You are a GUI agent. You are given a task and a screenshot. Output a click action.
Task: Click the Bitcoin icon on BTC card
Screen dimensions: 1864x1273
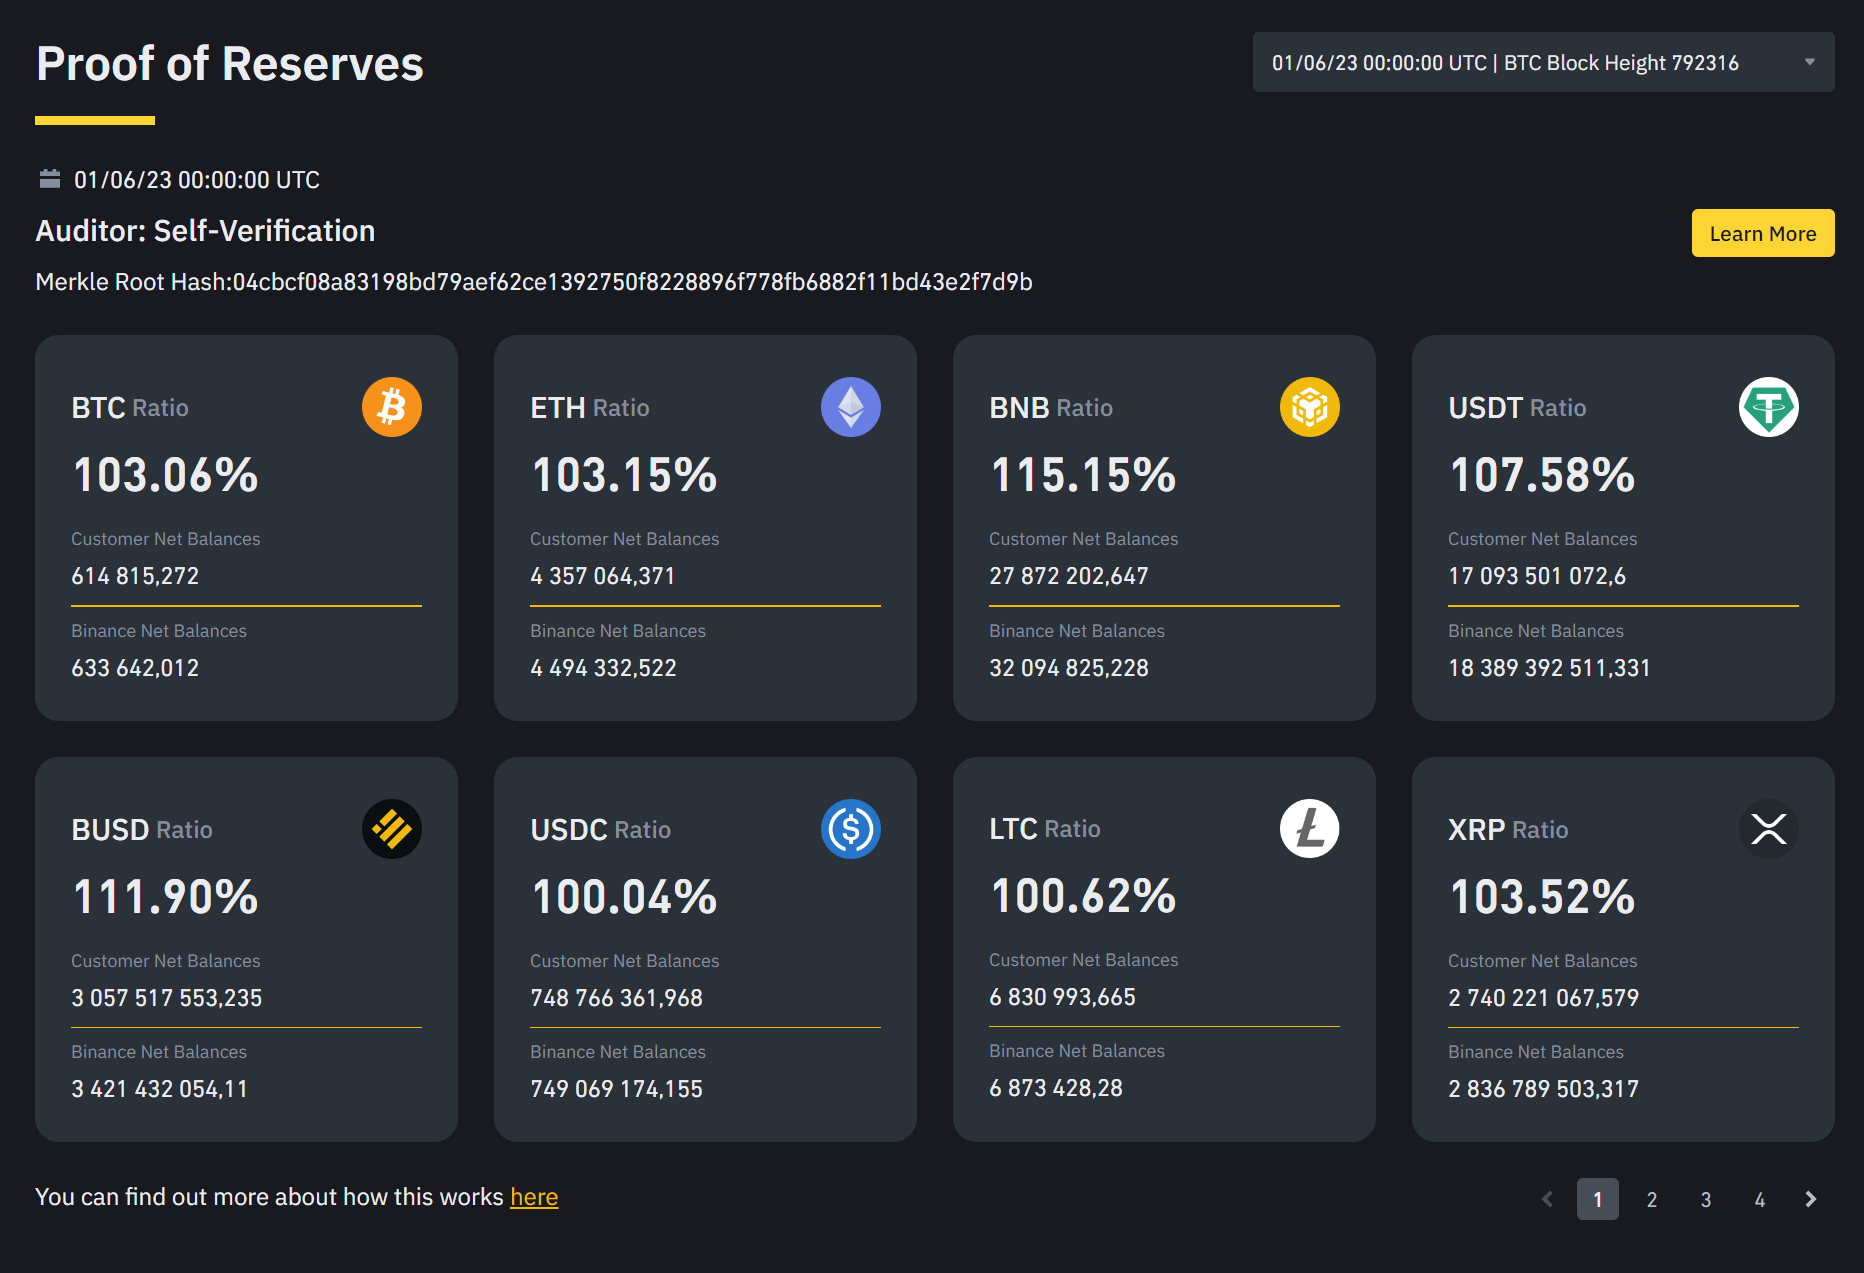click(391, 407)
